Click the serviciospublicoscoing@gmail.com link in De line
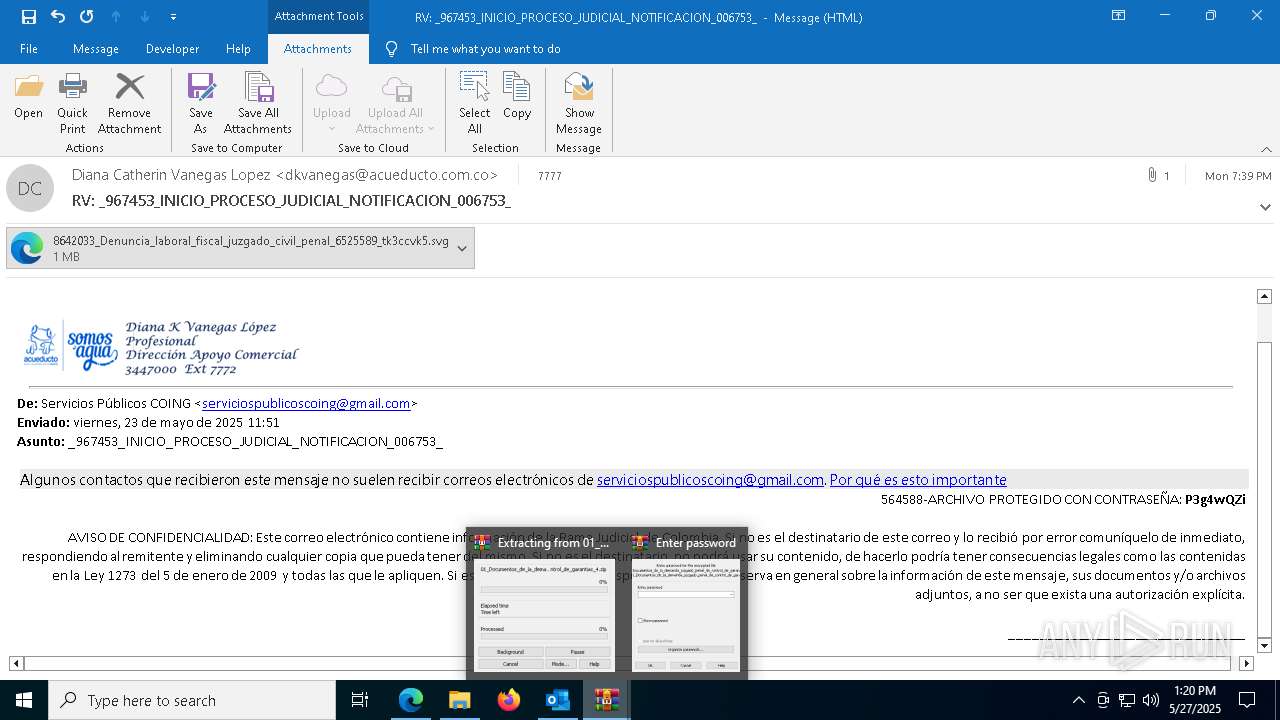The width and height of the screenshot is (1280, 720). pyautogui.click(x=306, y=403)
